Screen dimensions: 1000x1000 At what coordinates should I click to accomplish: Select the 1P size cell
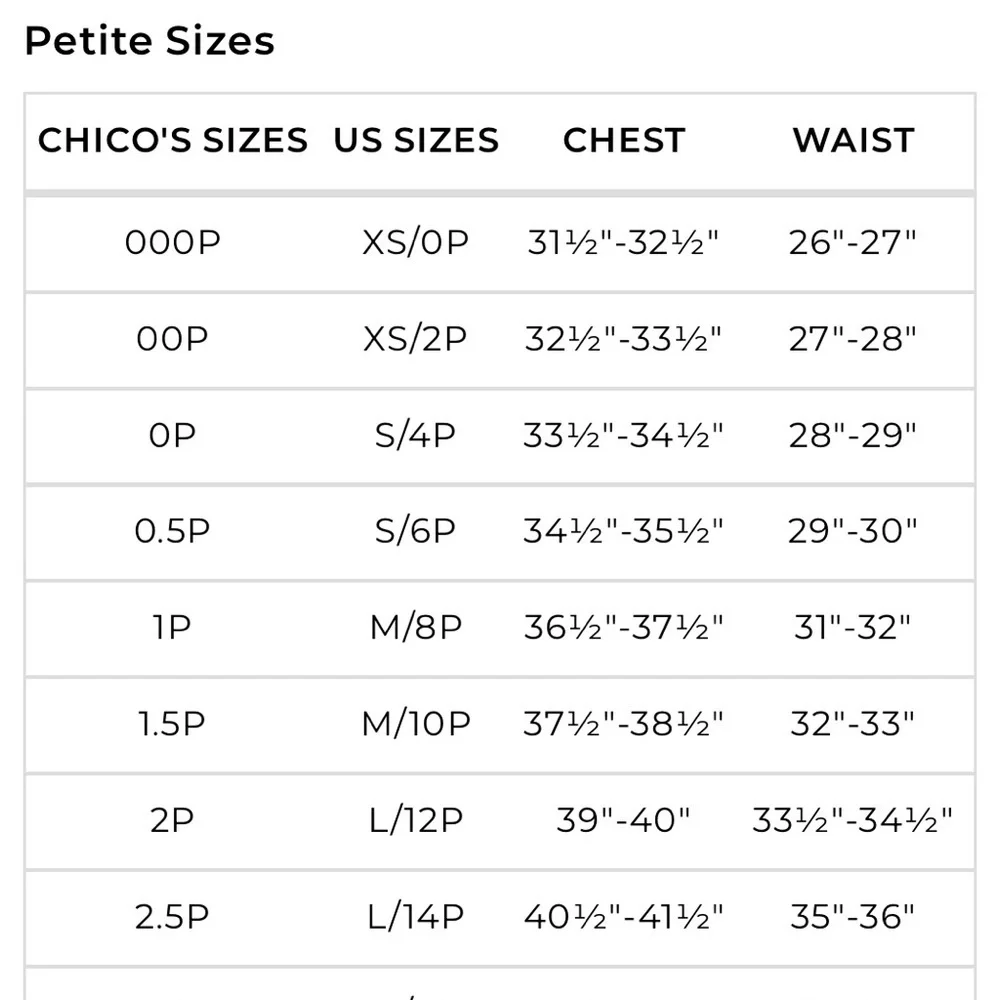(x=172, y=628)
